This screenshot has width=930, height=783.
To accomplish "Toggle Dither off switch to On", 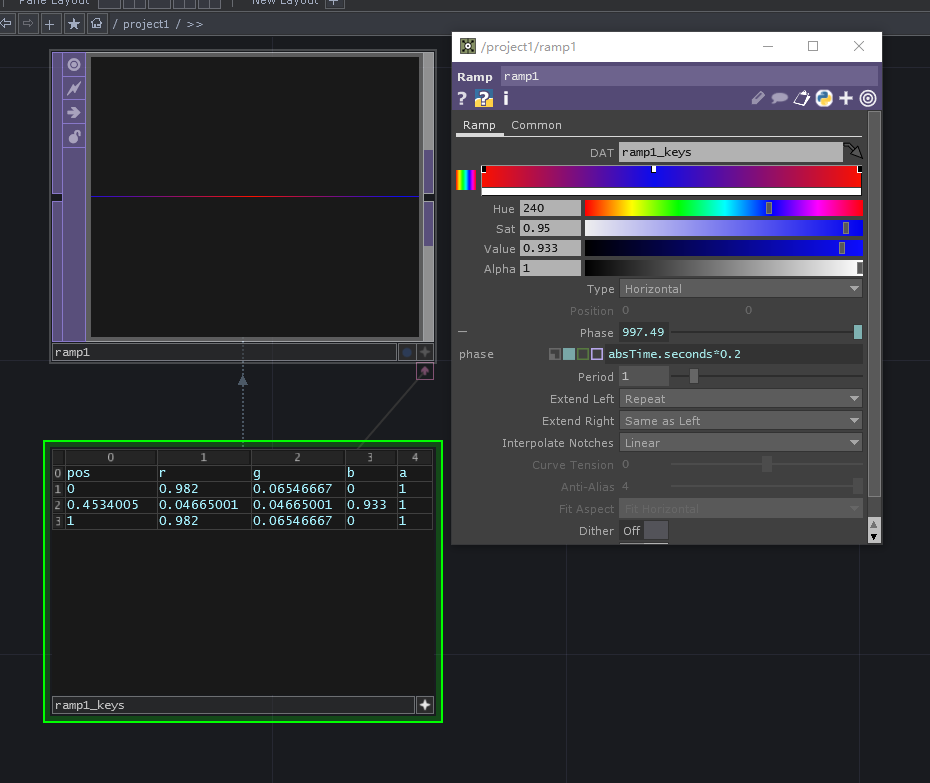I will tap(654, 531).
